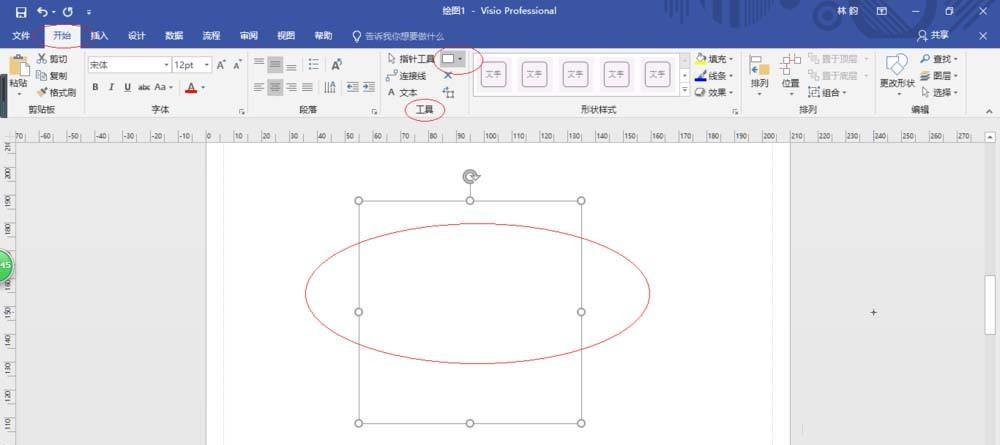Switch to the View (视图) tab
The image size is (1000, 445).
286,36
